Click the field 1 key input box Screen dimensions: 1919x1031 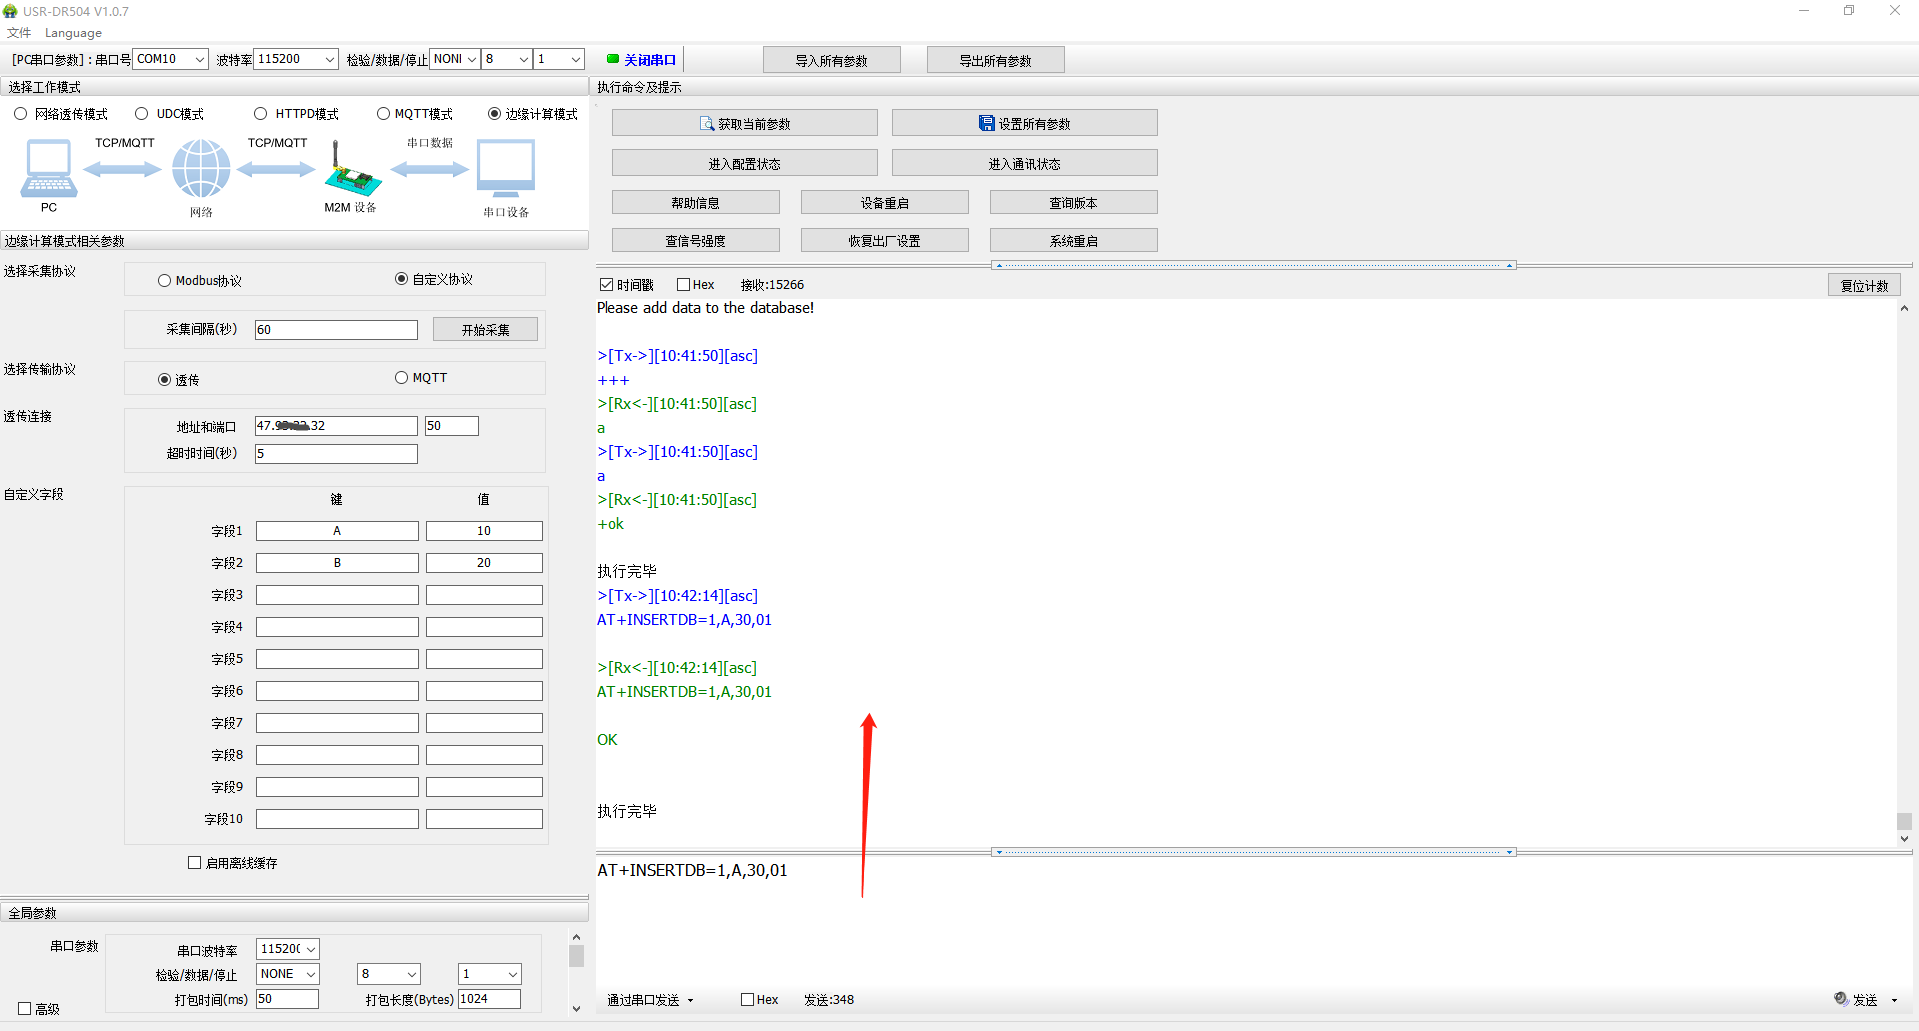(337, 531)
